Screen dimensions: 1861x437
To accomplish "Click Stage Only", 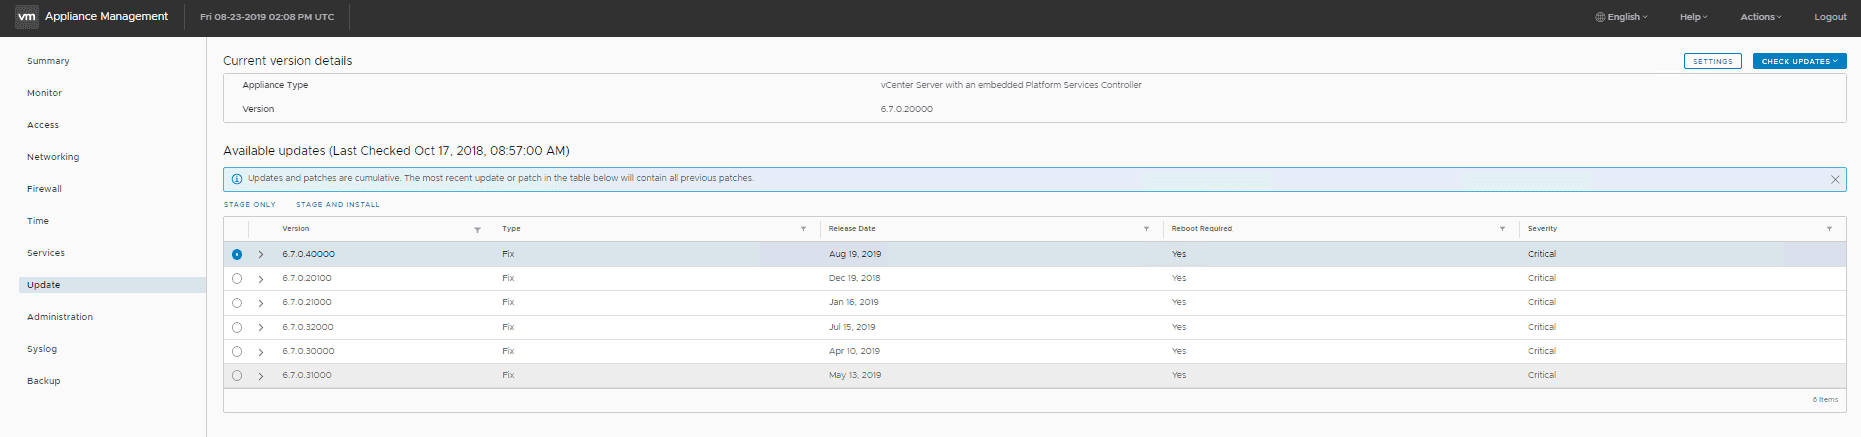I will pyautogui.click(x=249, y=204).
